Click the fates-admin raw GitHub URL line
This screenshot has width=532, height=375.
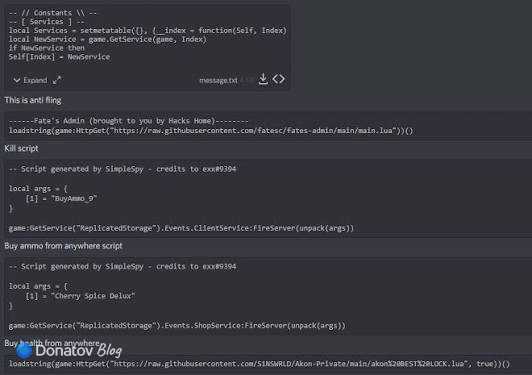coord(211,131)
